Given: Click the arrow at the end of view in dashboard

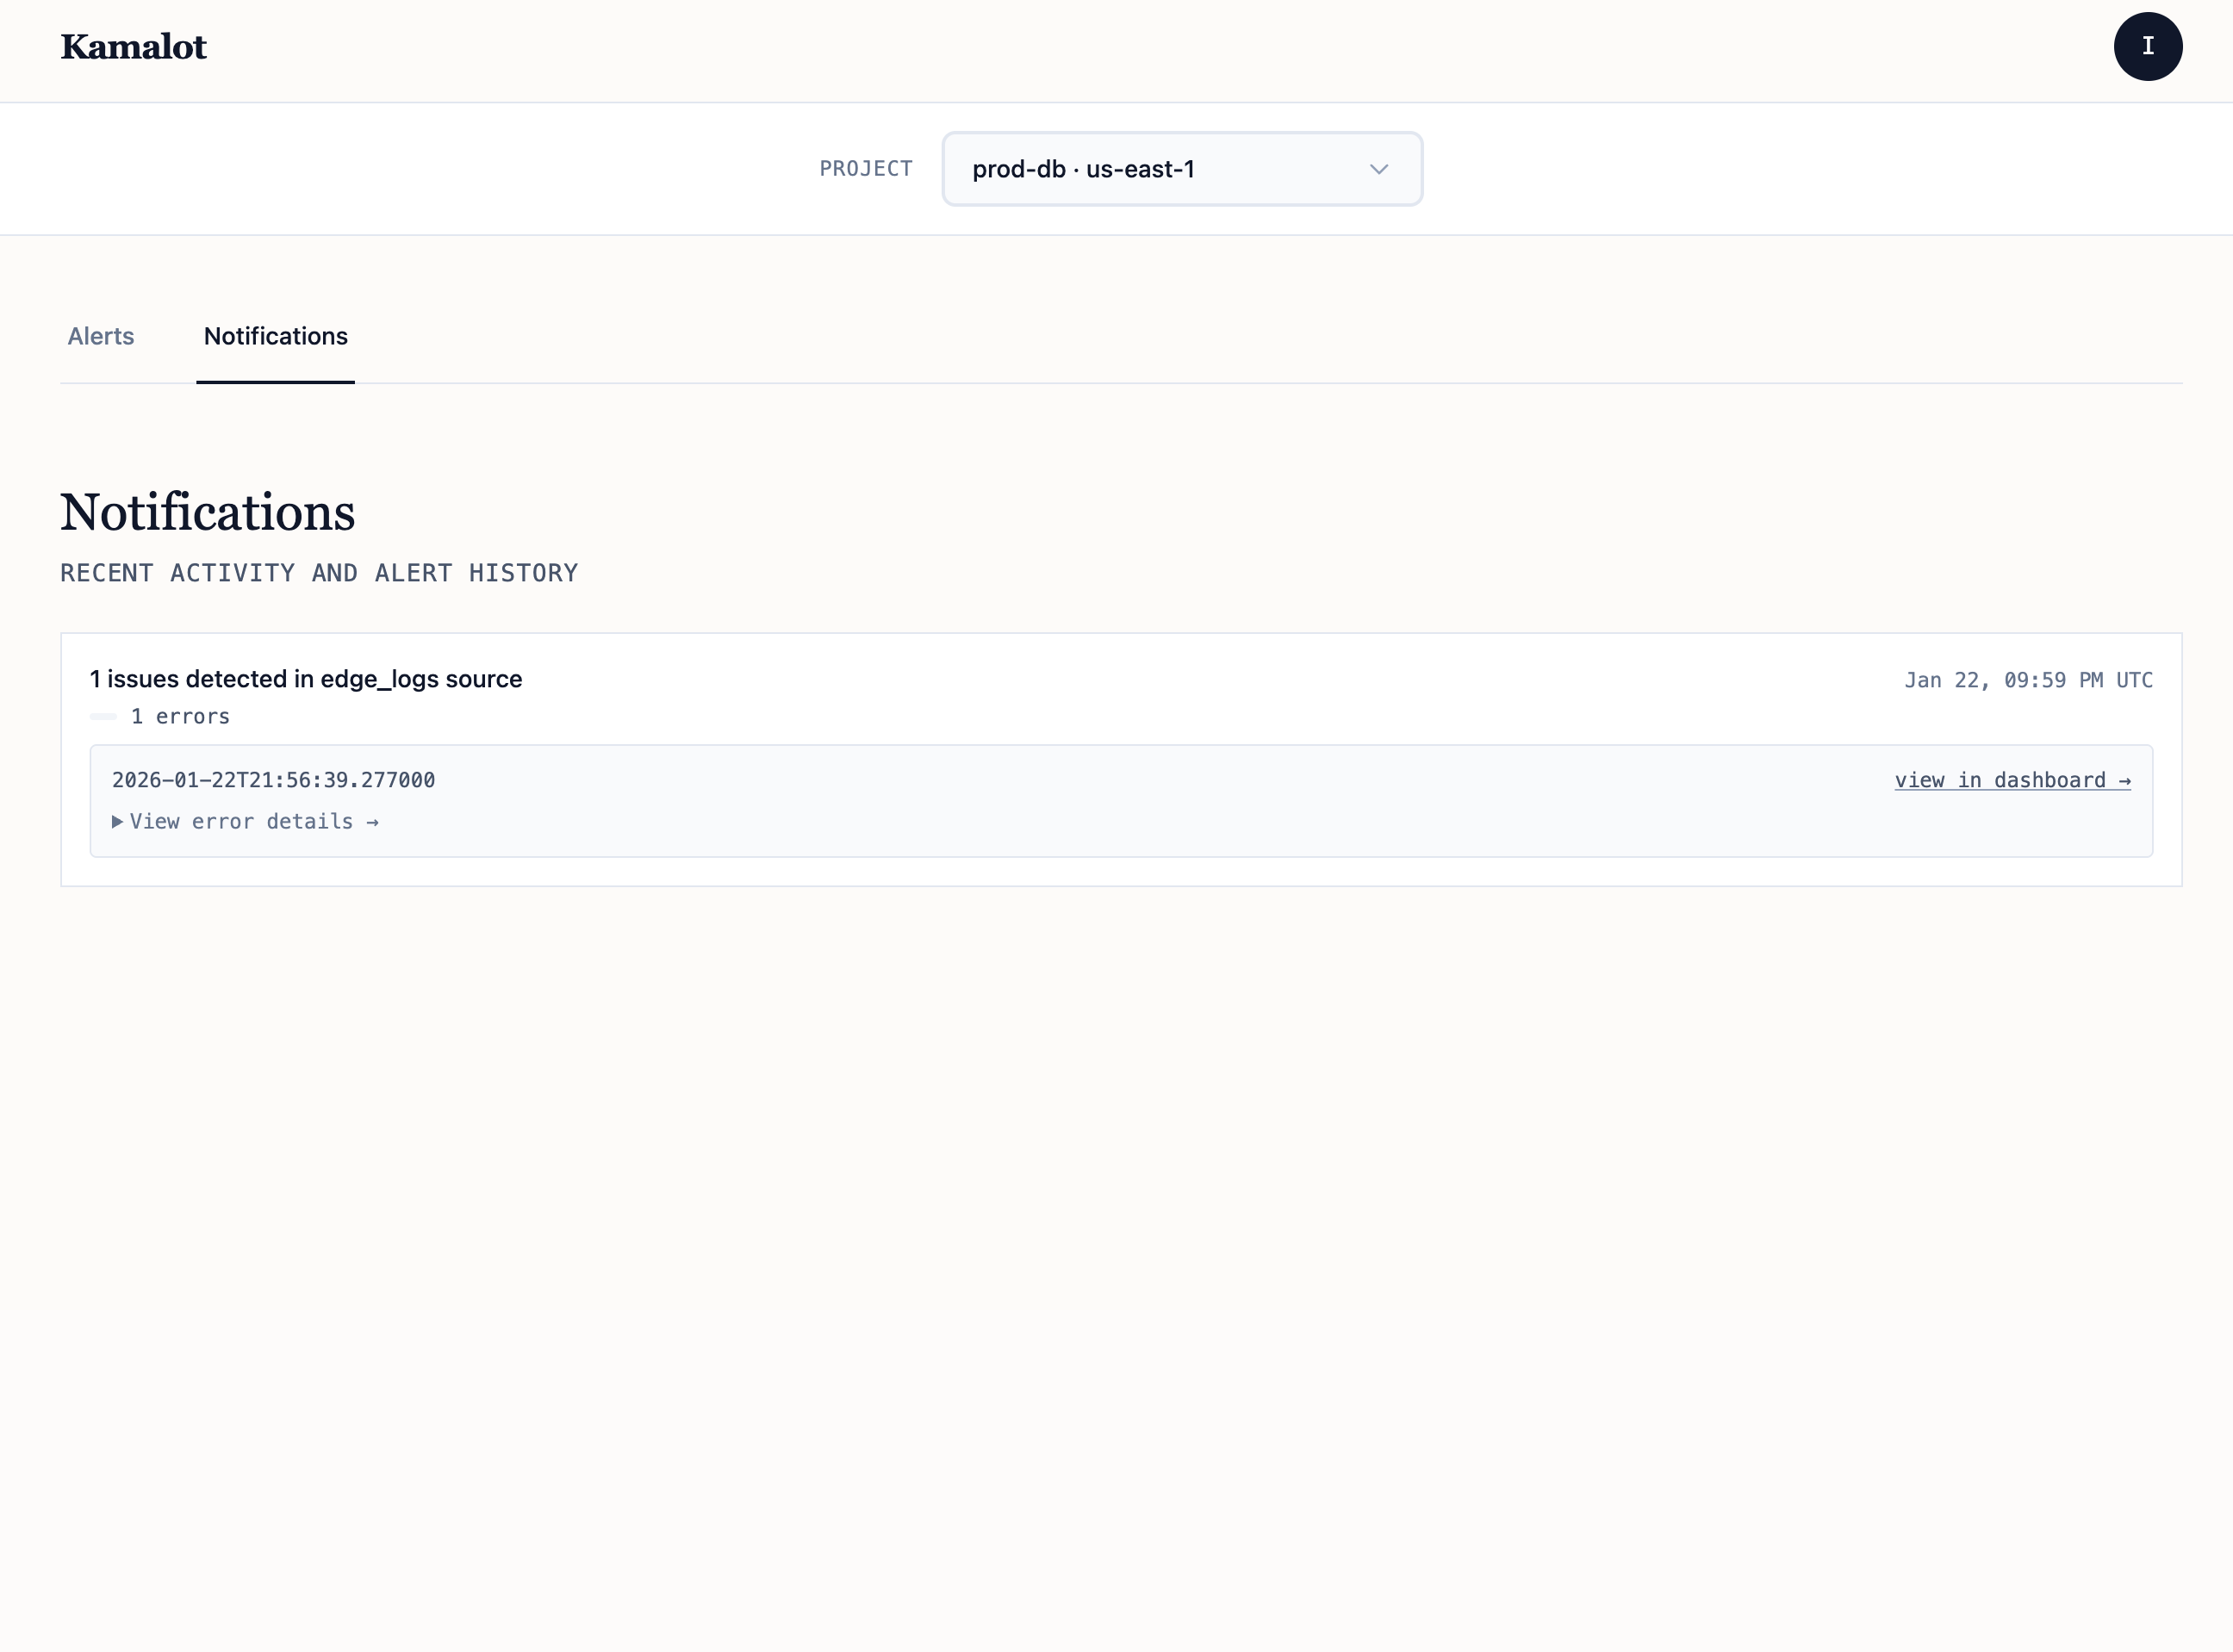Looking at the screenshot, I should 2124,781.
